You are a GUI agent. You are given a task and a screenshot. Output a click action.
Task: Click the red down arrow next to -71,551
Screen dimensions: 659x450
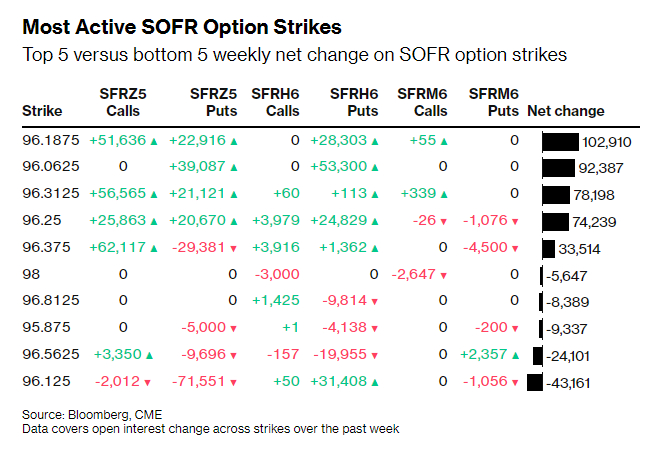[x=229, y=382]
